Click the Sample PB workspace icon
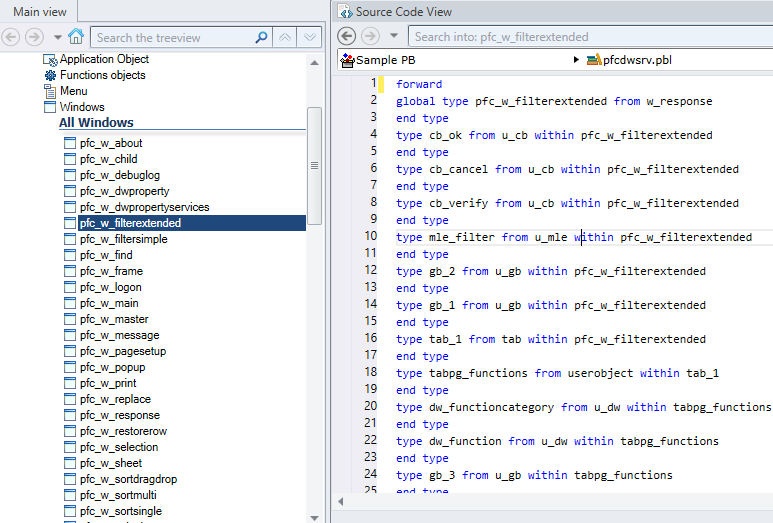The image size is (773, 523). coord(348,60)
